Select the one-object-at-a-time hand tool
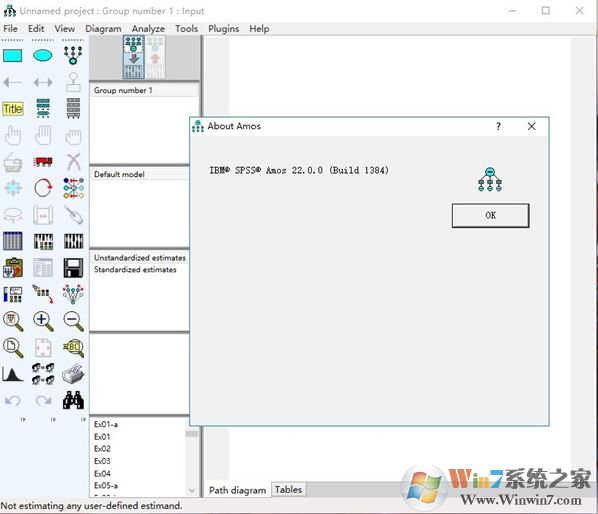The height and width of the screenshot is (514, 598). click(13, 135)
